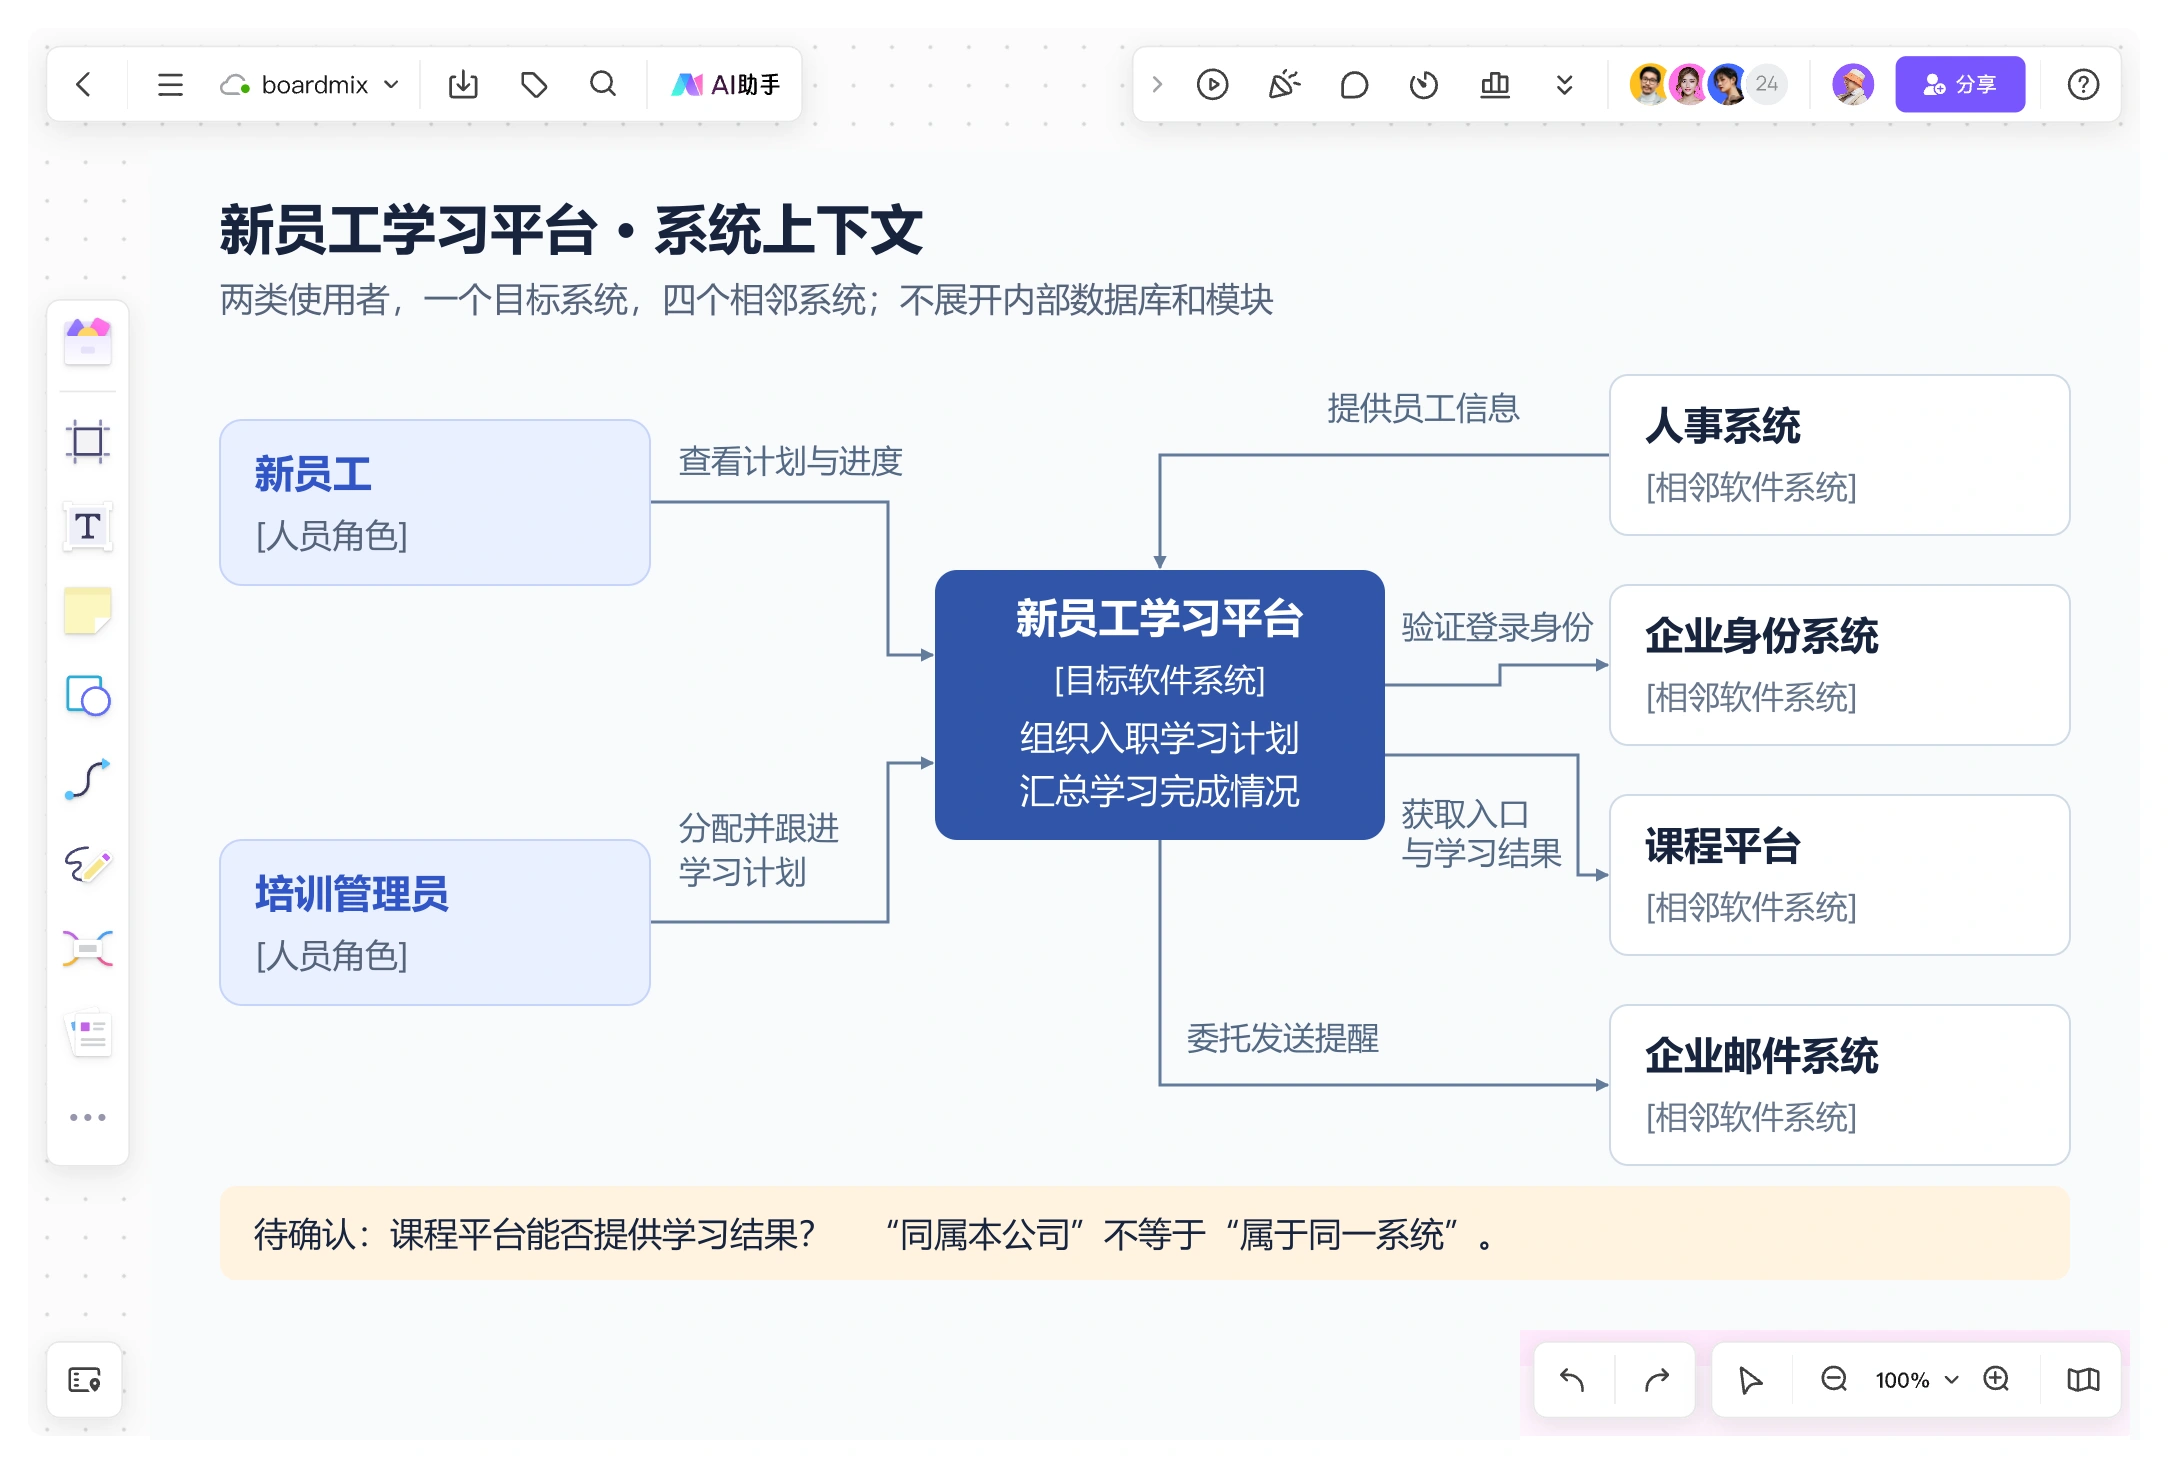Open the hamburger main menu

[170, 85]
